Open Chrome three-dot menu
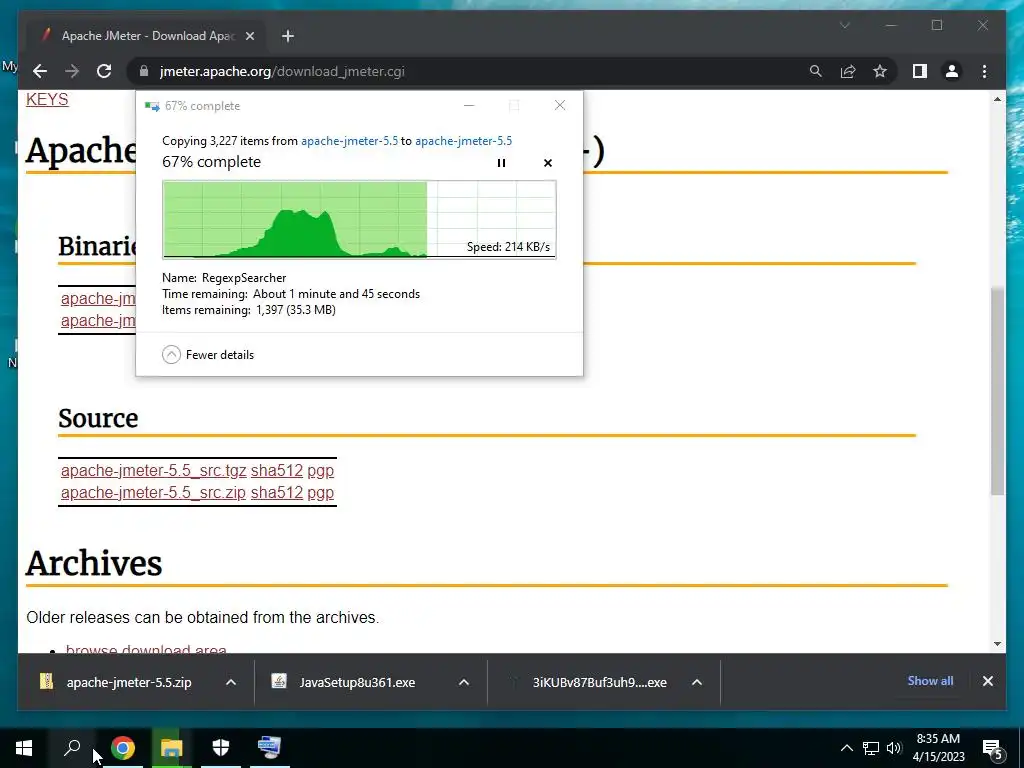Image resolution: width=1024 pixels, height=768 pixels. coord(984,71)
